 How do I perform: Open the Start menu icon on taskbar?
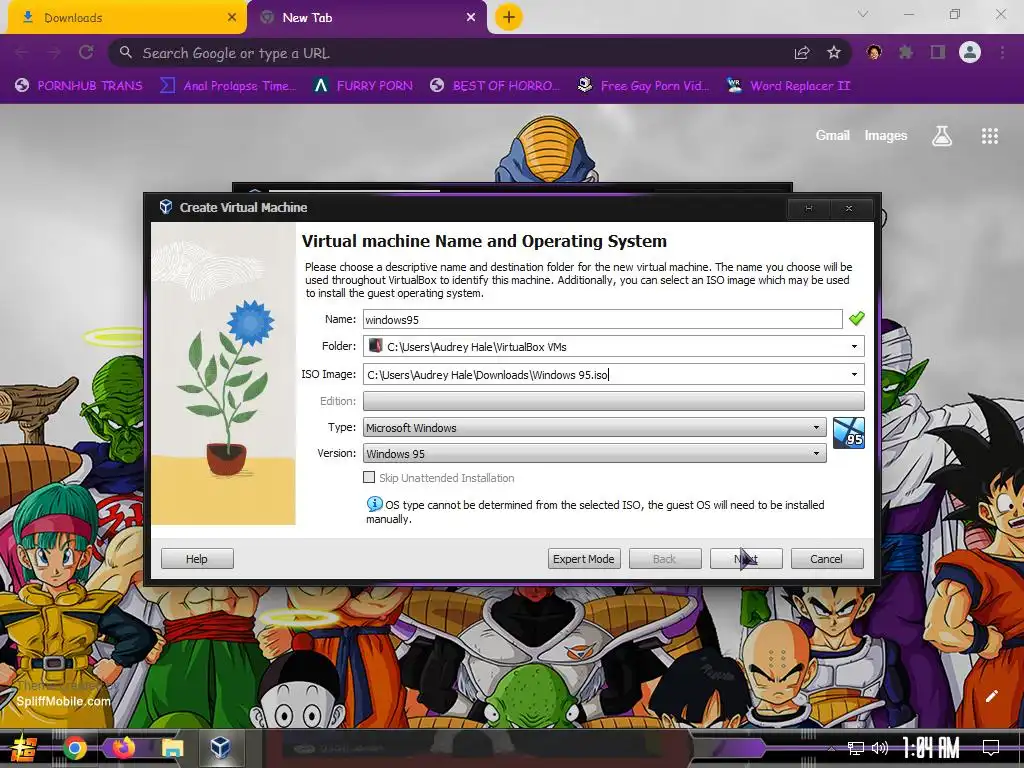click(x=24, y=748)
